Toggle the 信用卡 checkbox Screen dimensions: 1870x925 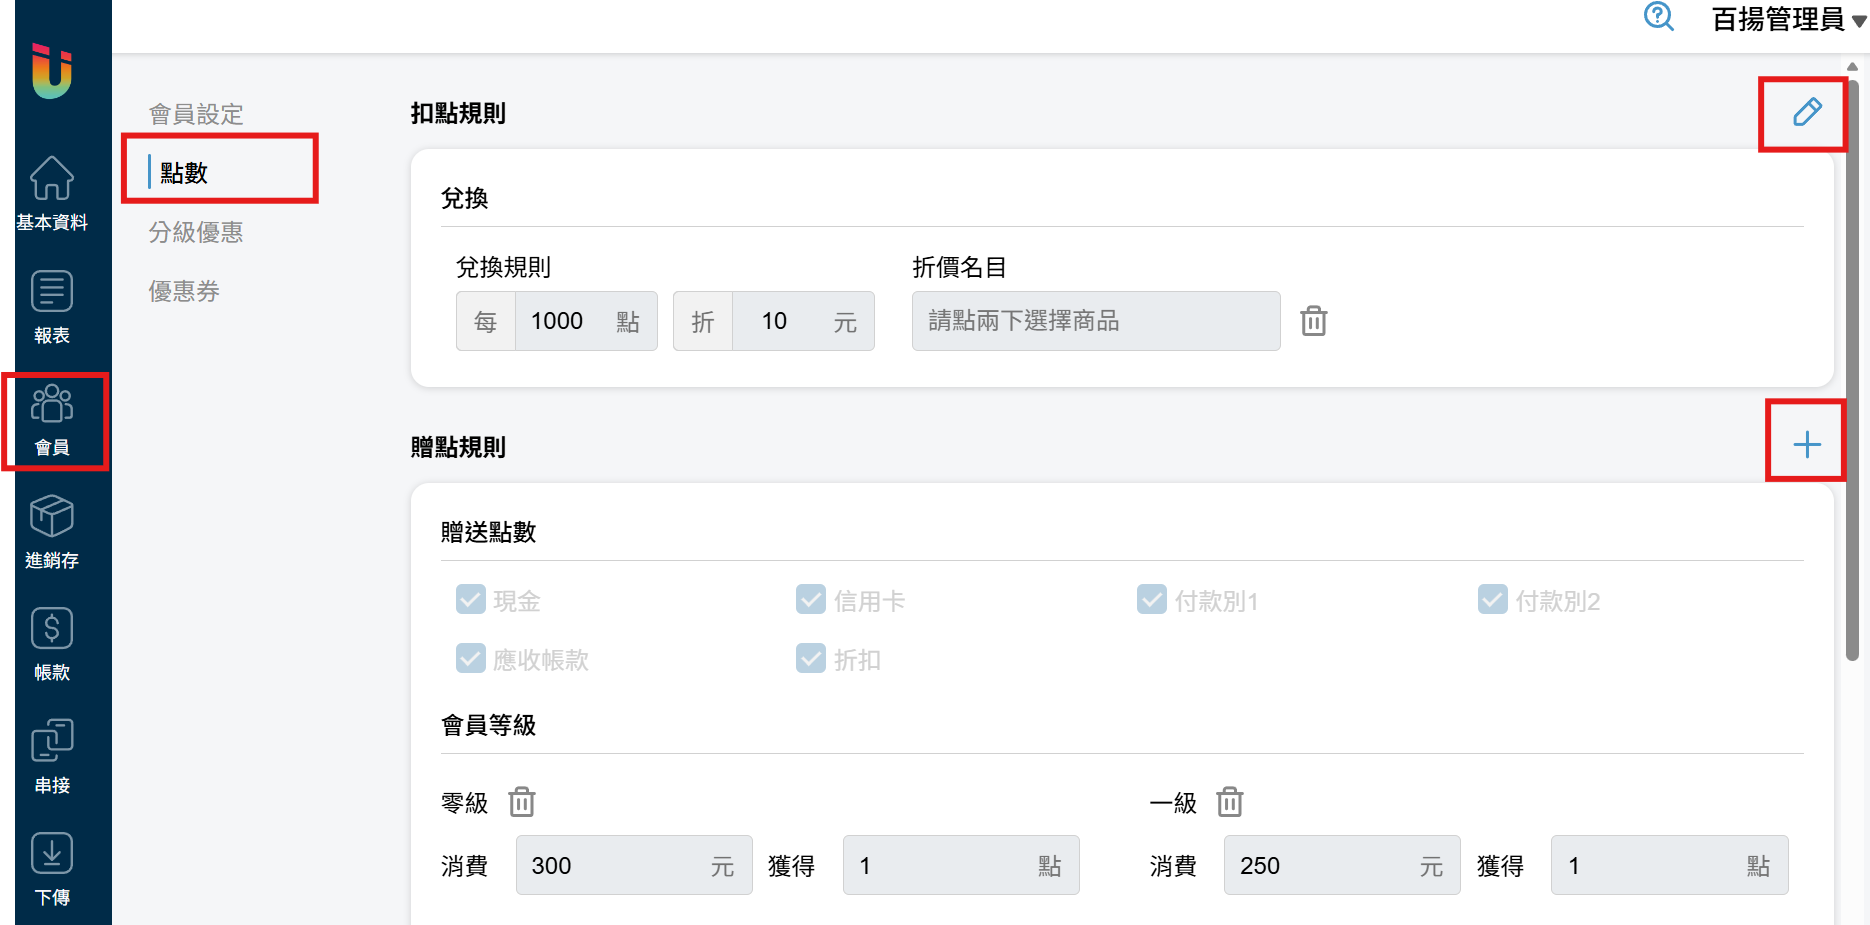811,600
